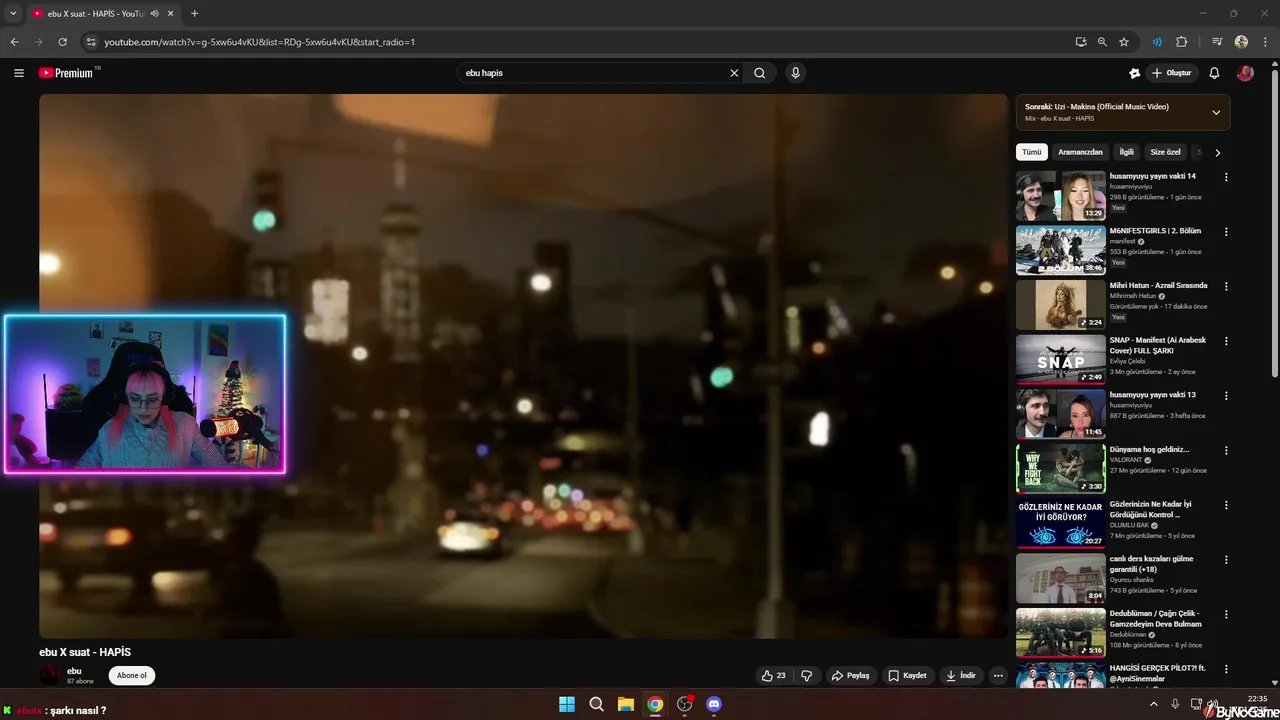The height and width of the screenshot is (720, 1280).
Task: Open HANGİSİ GERÇEK PİLOT video title
Action: coord(1158,673)
